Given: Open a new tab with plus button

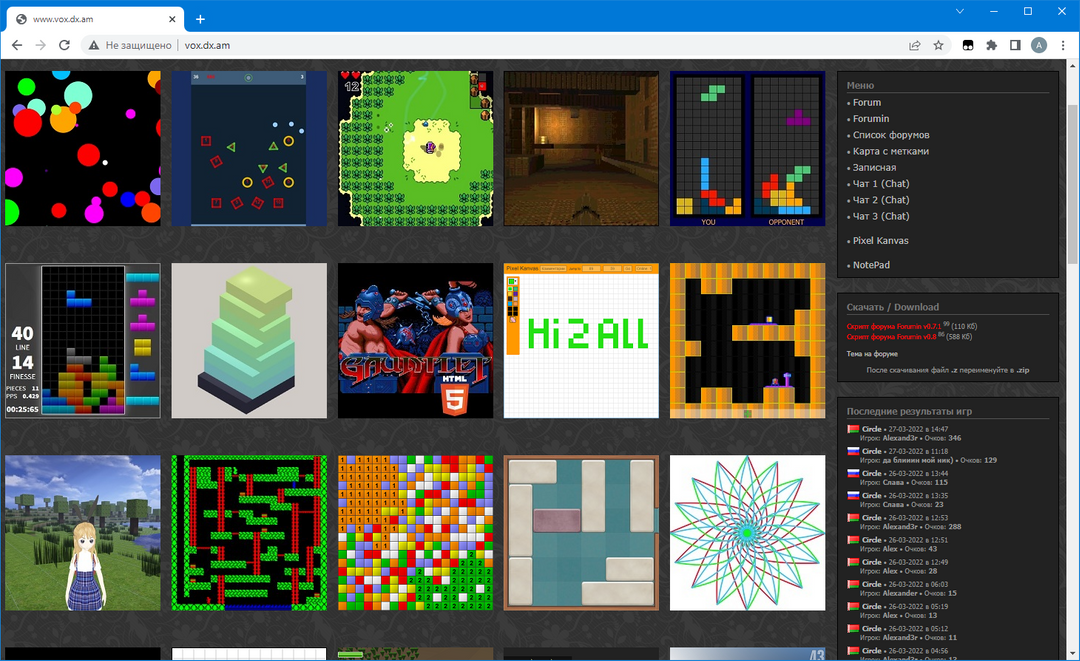Looking at the screenshot, I should pyautogui.click(x=200, y=19).
